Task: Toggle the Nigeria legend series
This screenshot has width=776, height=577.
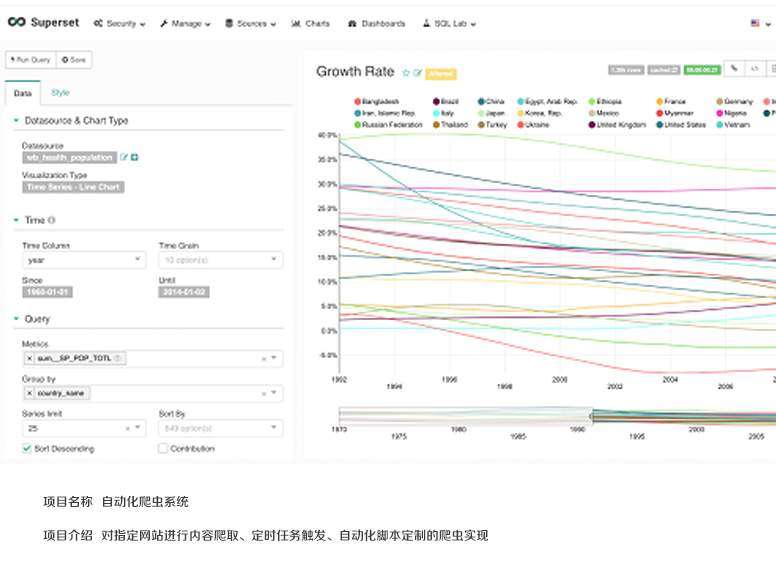Action: [x=731, y=113]
